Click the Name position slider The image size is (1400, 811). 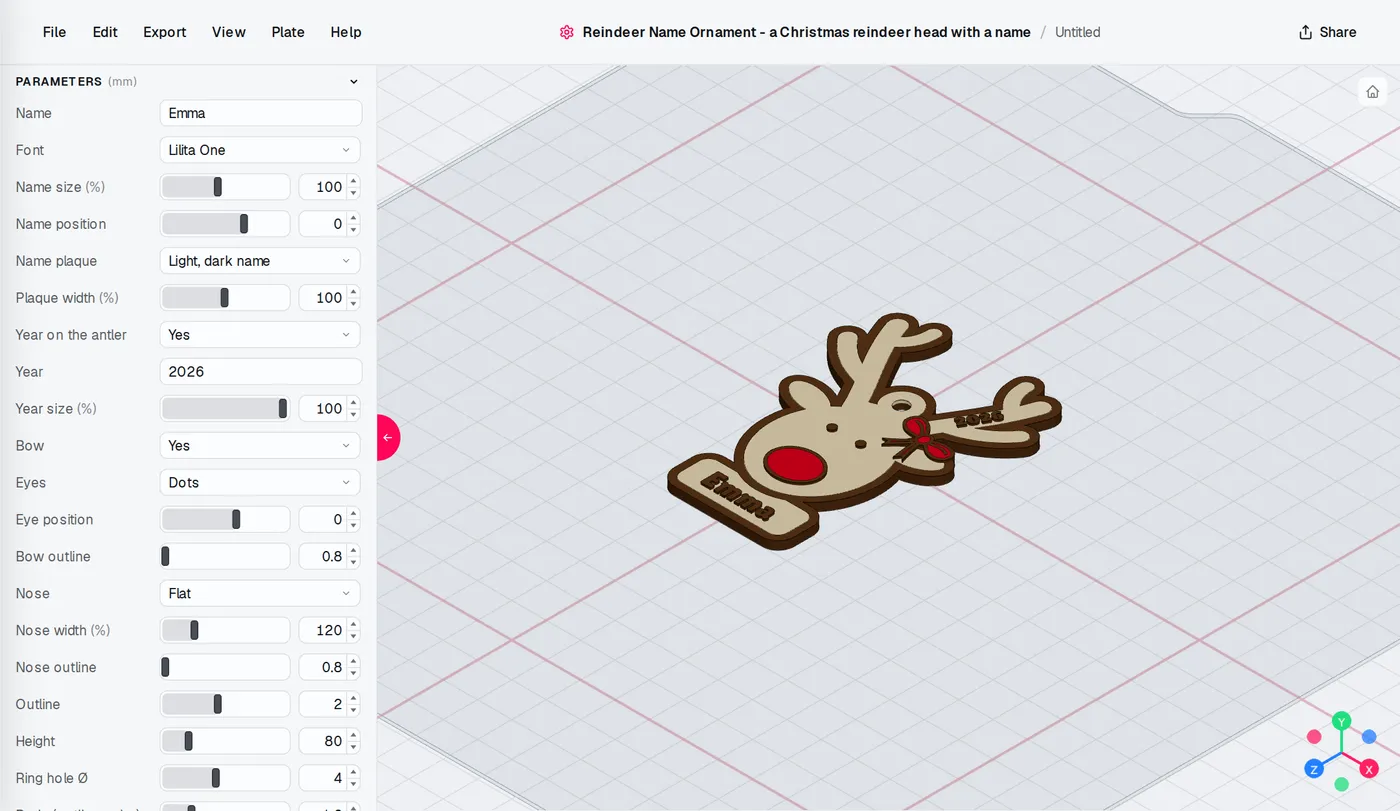click(225, 224)
